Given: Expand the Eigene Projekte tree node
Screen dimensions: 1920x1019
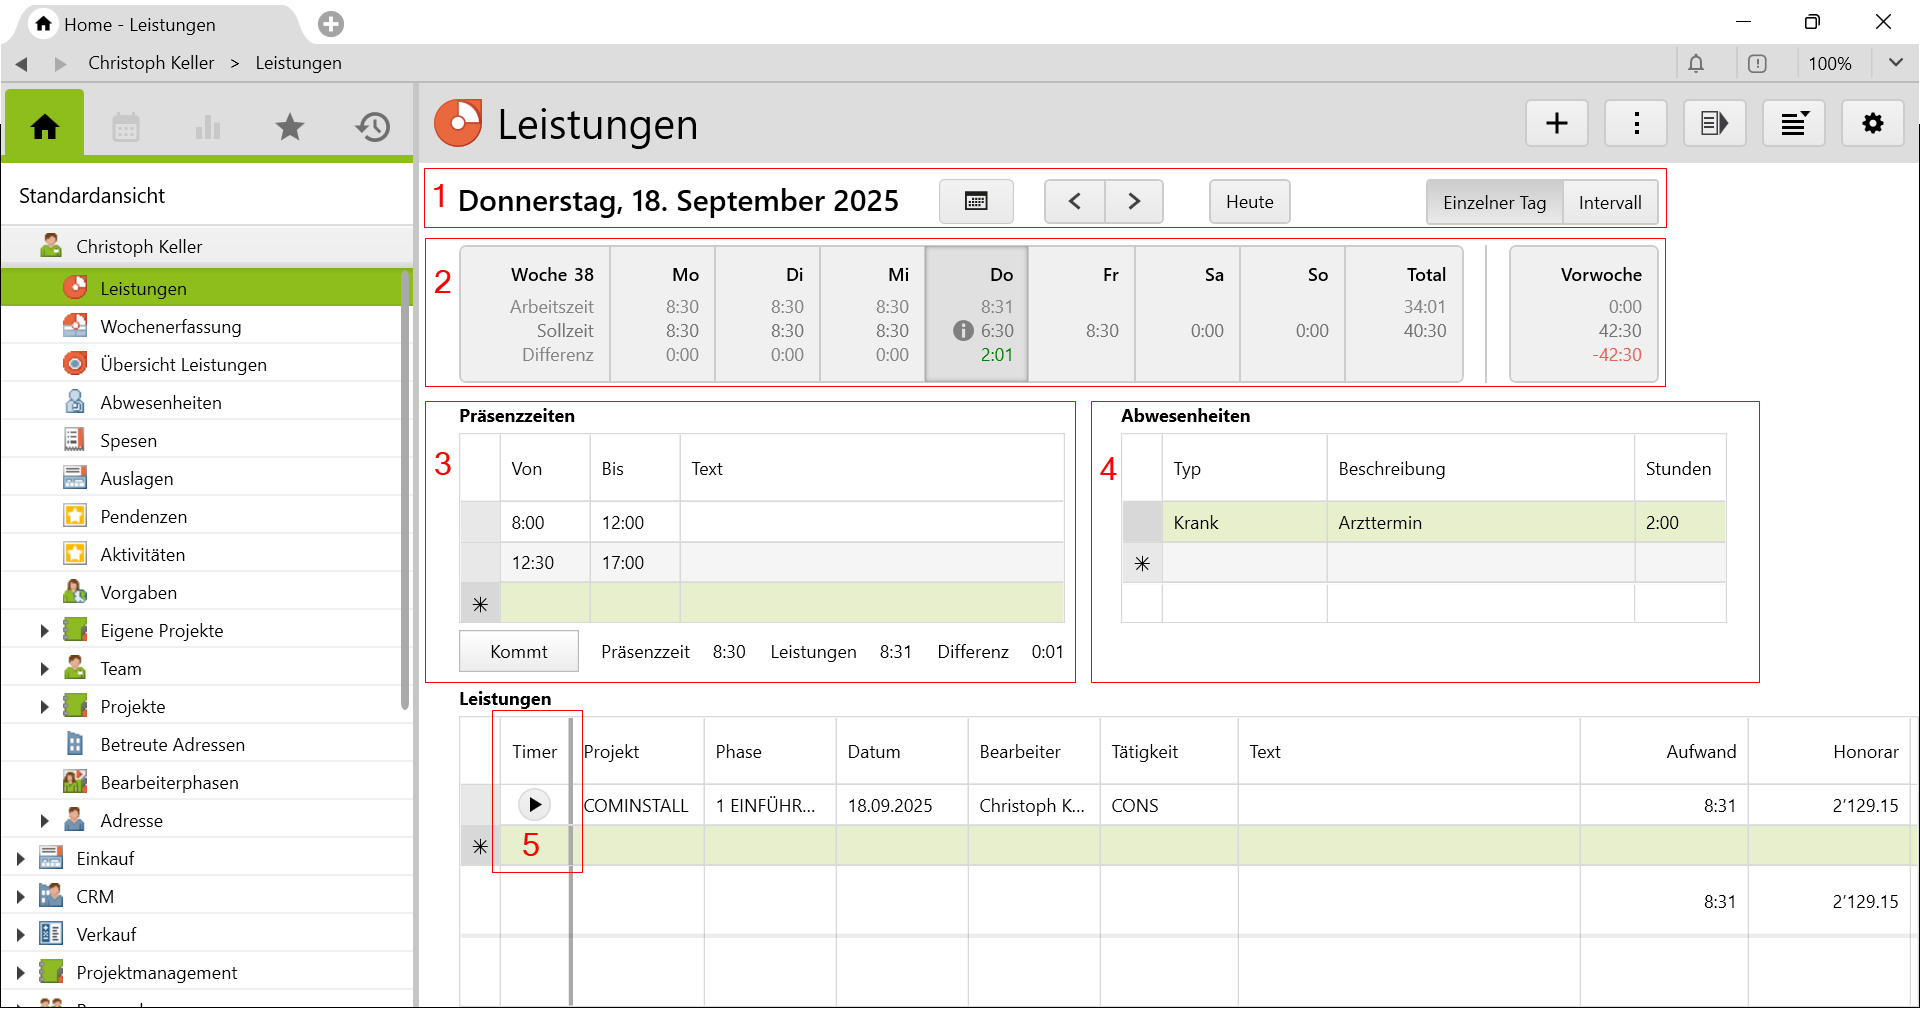Looking at the screenshot, I should coord(44,631).
